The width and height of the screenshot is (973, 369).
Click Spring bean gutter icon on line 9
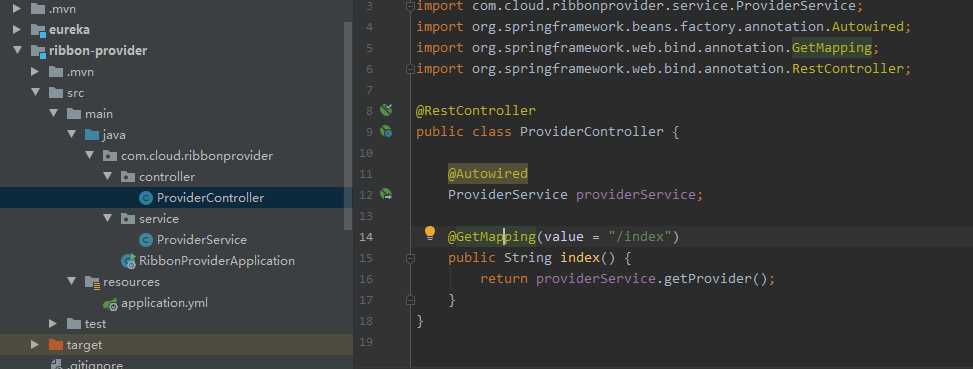[386, 131]
